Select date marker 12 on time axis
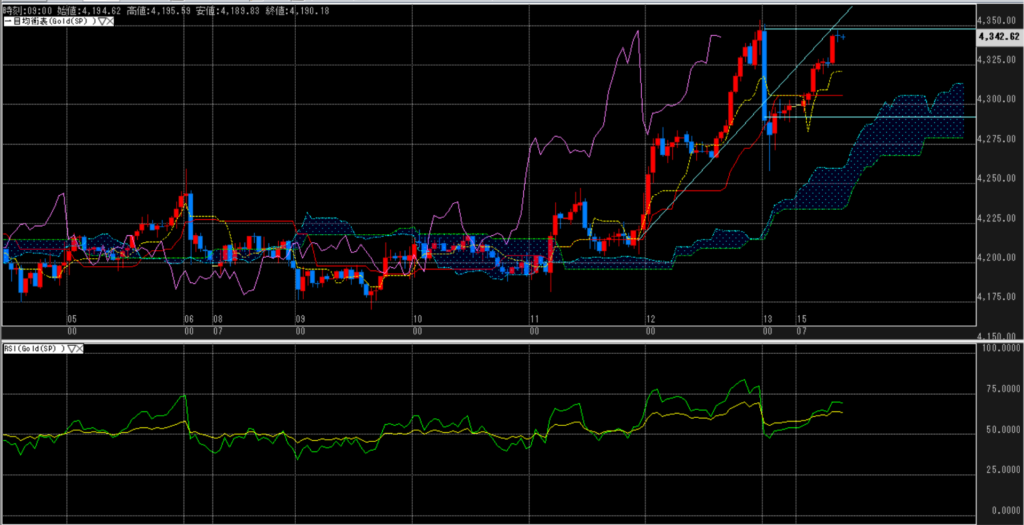 click(650, 319)
